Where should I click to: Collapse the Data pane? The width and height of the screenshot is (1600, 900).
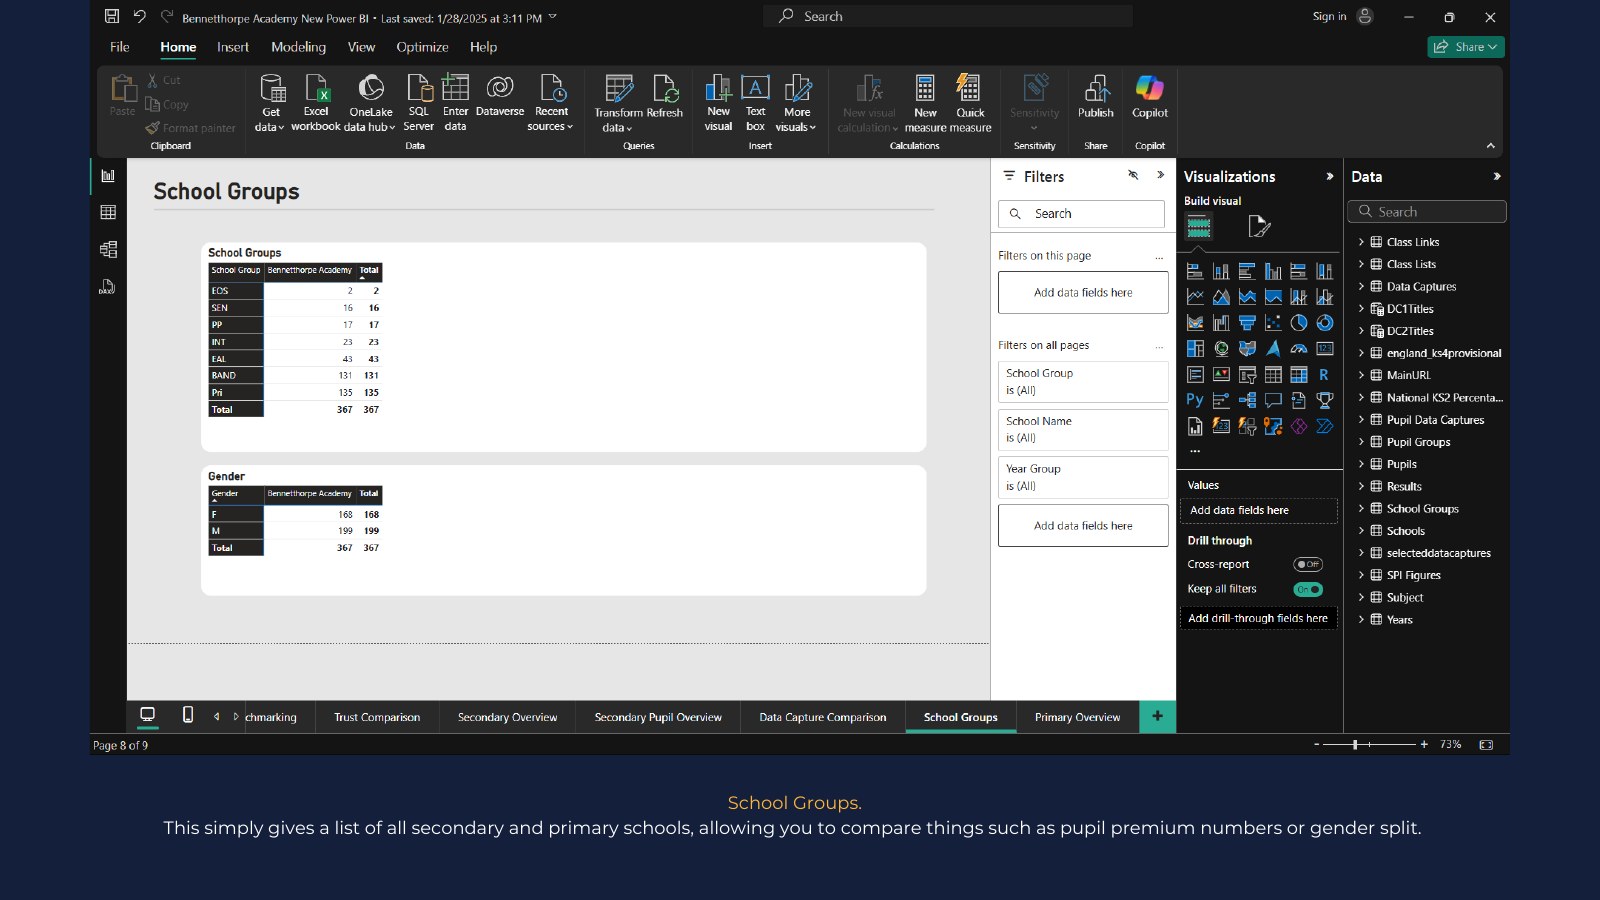tap(1497, 176)
